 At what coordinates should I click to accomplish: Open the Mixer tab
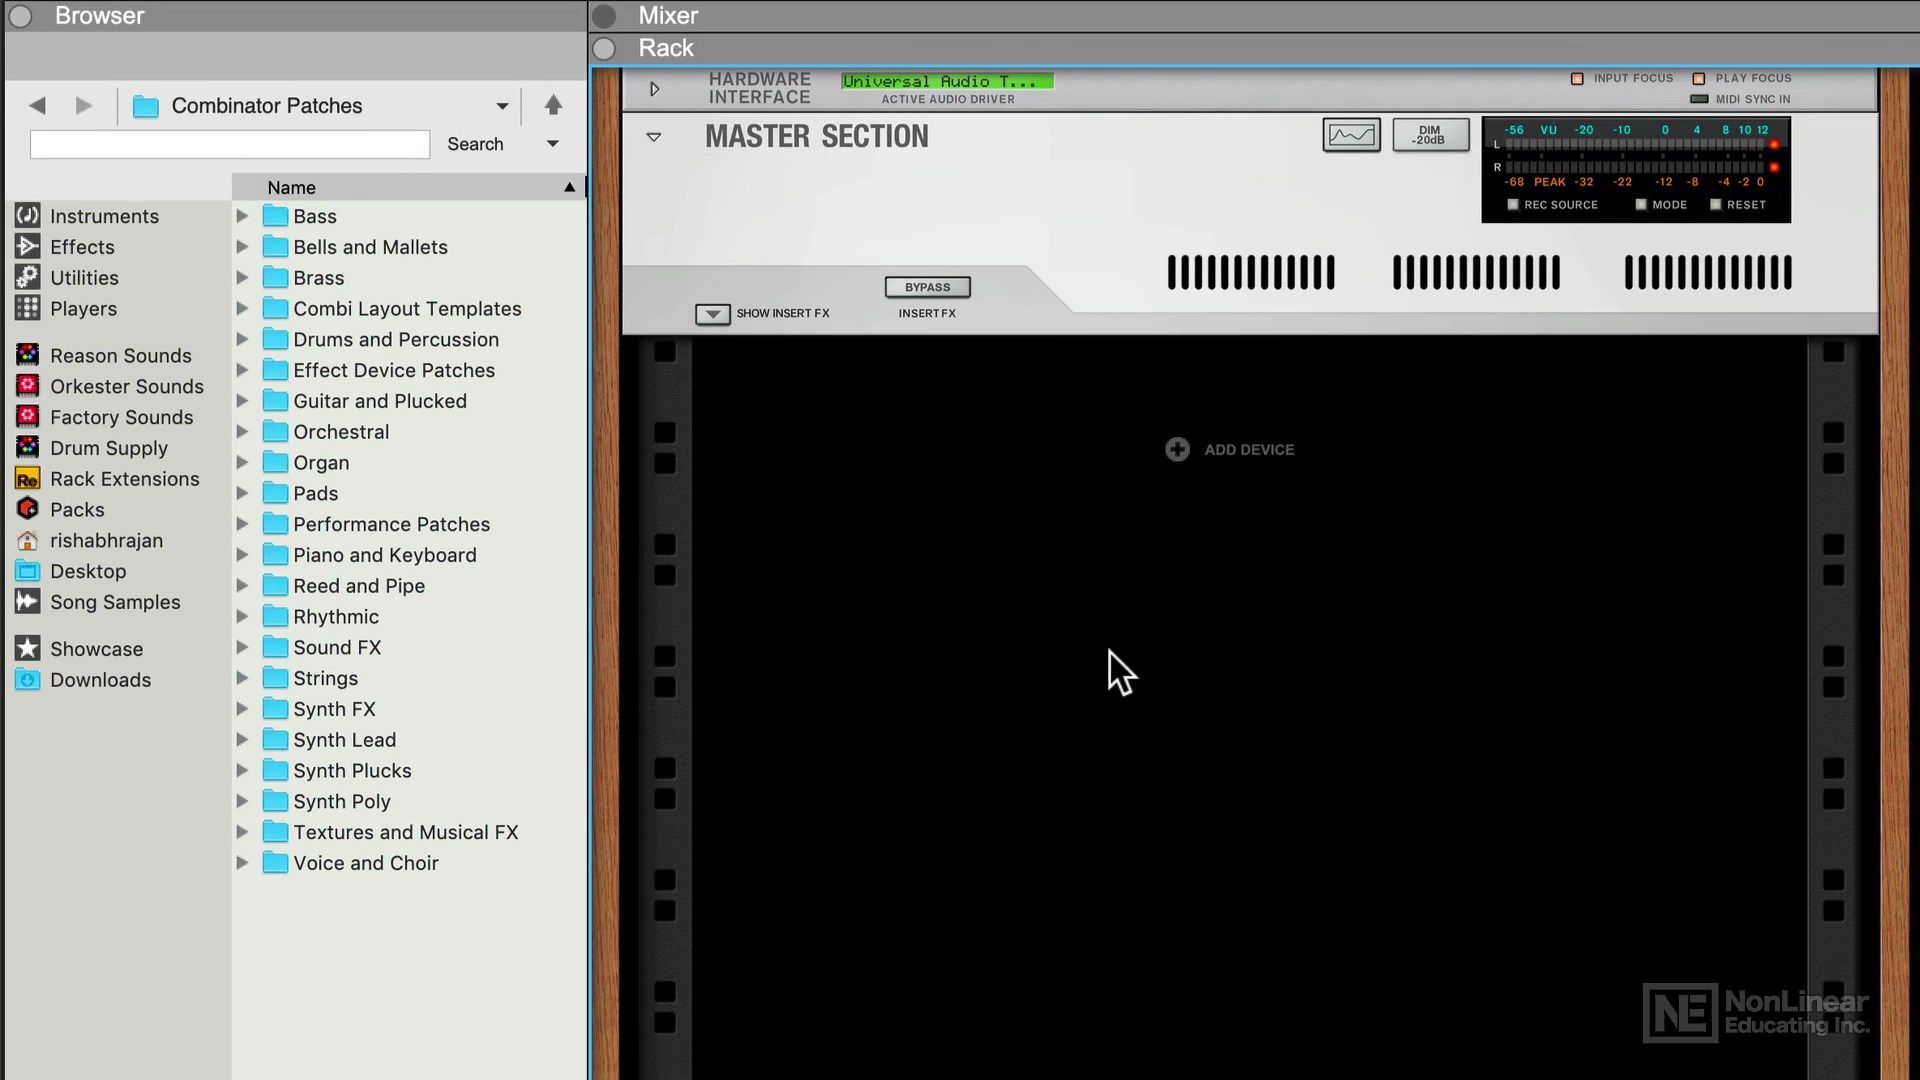pyautogui.click(x=669, y=15)
